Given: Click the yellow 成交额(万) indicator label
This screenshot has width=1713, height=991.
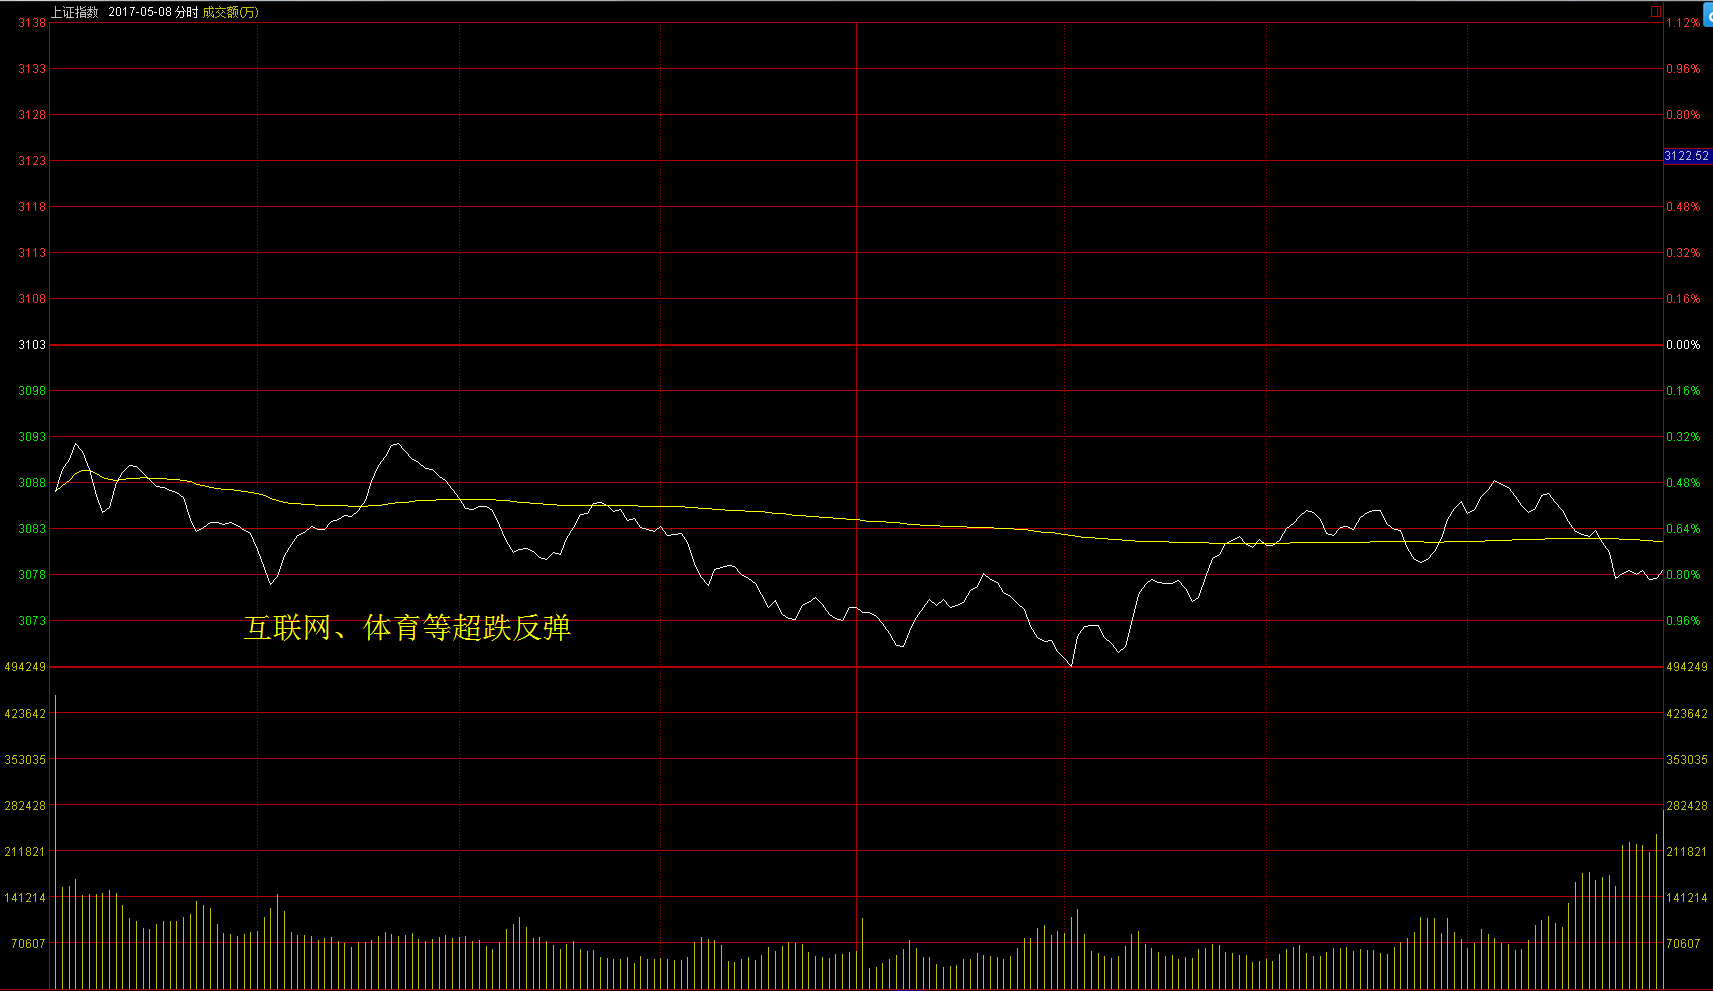Looking at the screenshot, I should coord(230,12).
